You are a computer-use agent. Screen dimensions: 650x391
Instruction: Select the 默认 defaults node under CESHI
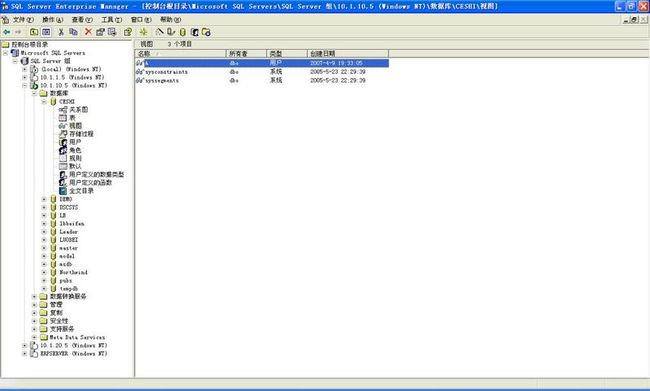point(75,166)
